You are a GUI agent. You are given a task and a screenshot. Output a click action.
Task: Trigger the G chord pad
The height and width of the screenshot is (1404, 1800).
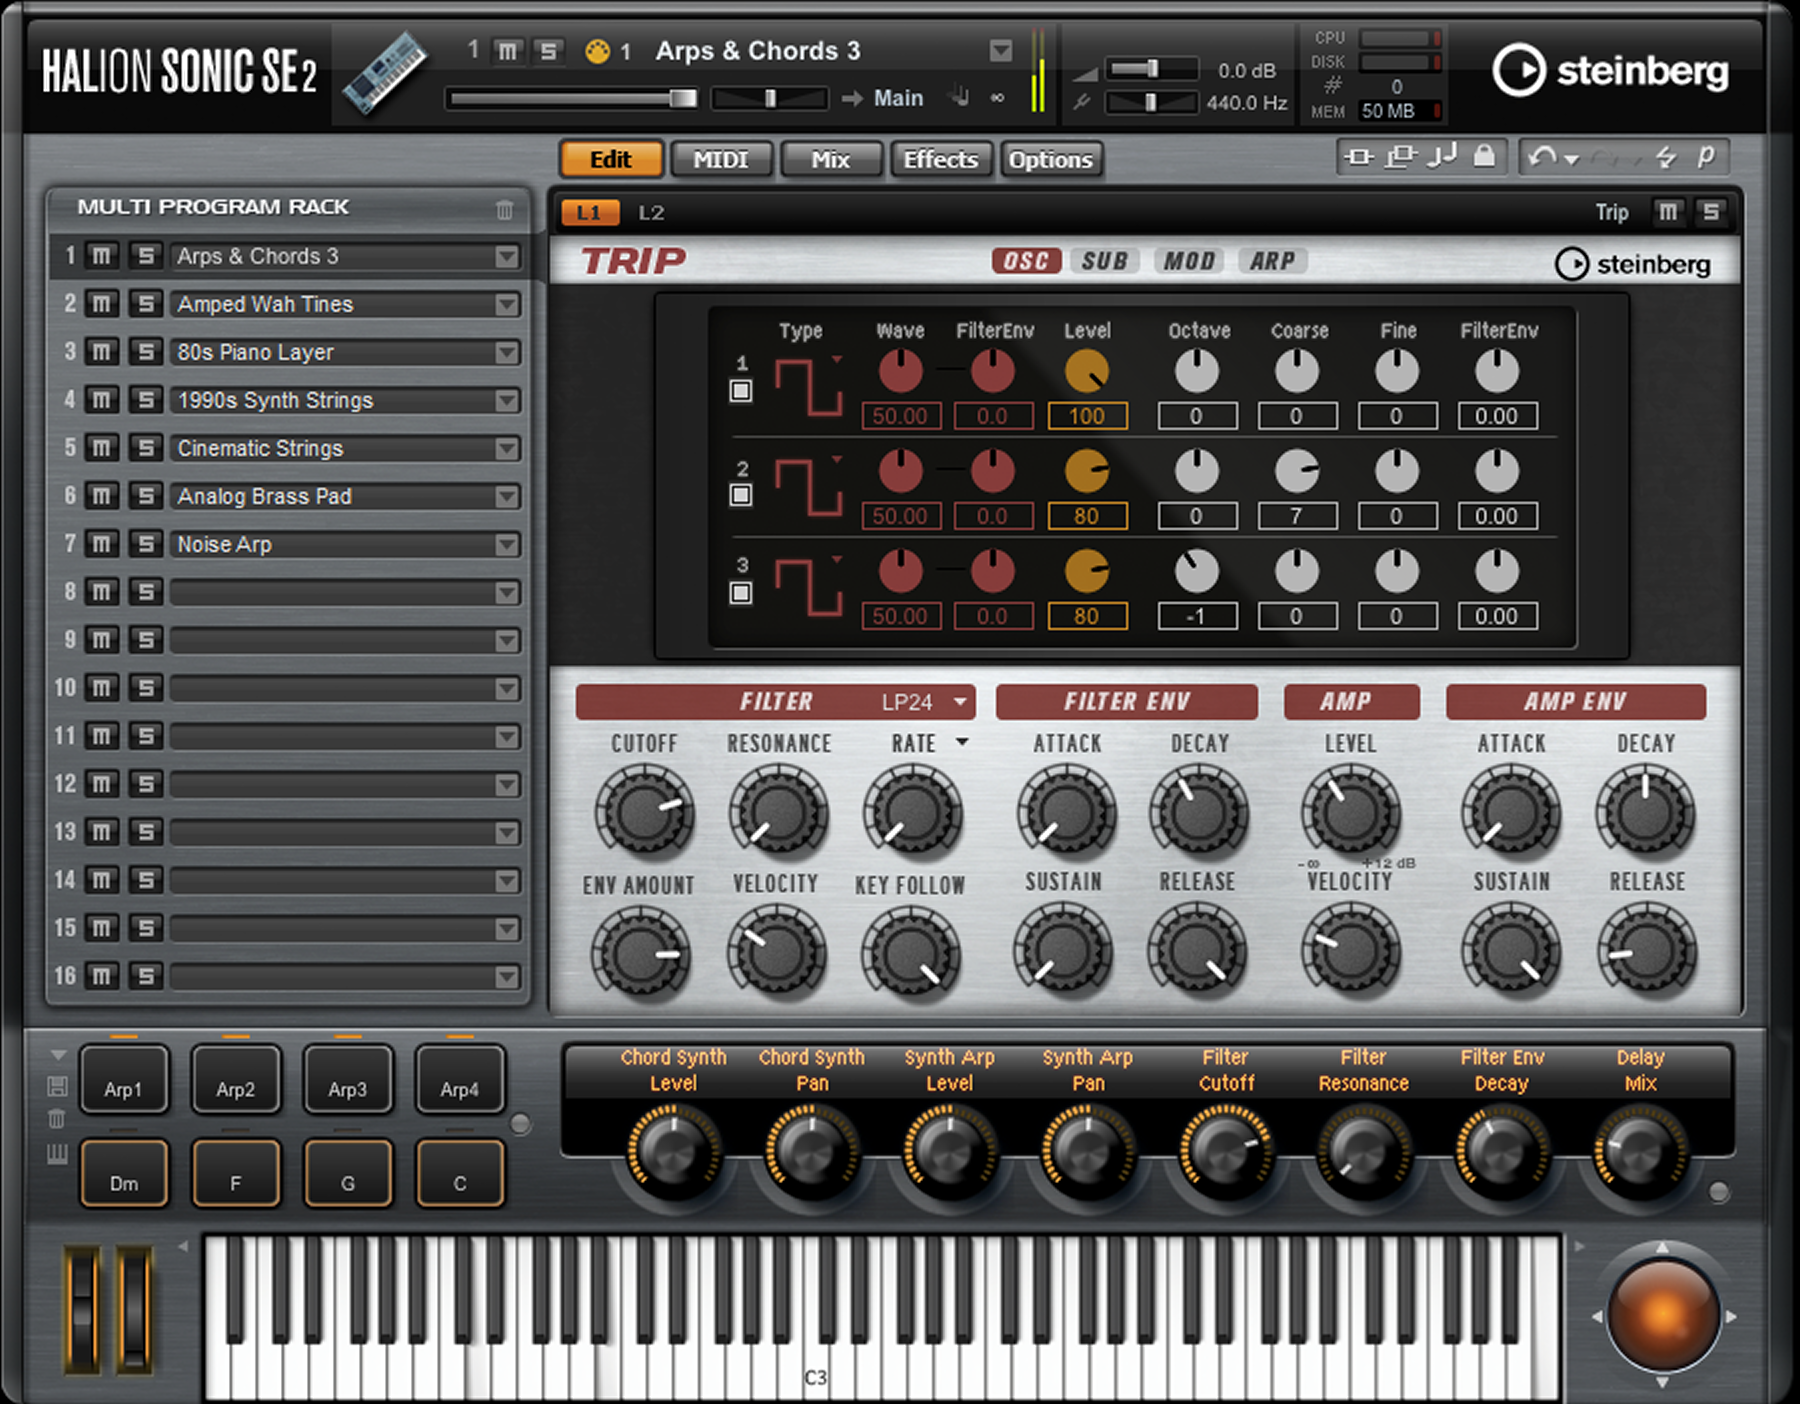[348, 1174]
